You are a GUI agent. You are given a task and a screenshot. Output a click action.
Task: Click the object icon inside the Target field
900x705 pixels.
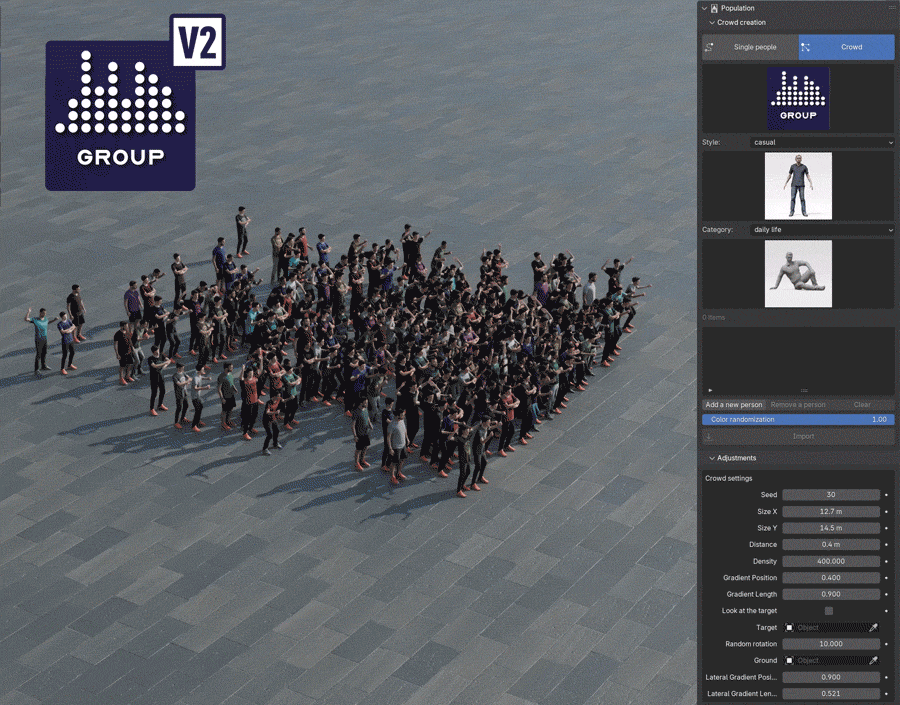(789, 628)
